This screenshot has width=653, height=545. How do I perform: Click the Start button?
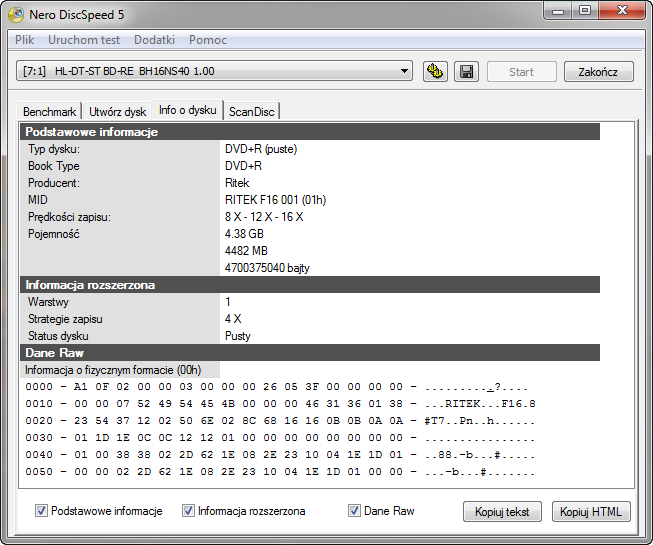(521, 72)
